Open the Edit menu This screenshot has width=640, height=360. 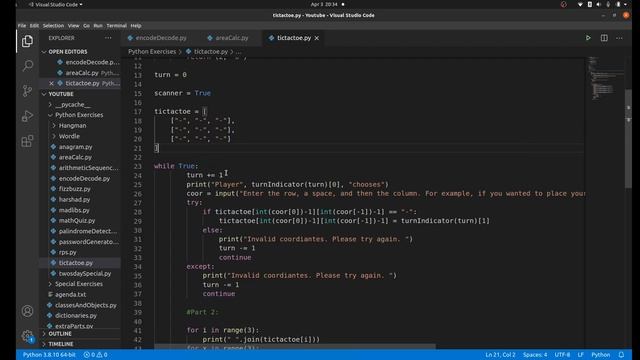[34, 26]
